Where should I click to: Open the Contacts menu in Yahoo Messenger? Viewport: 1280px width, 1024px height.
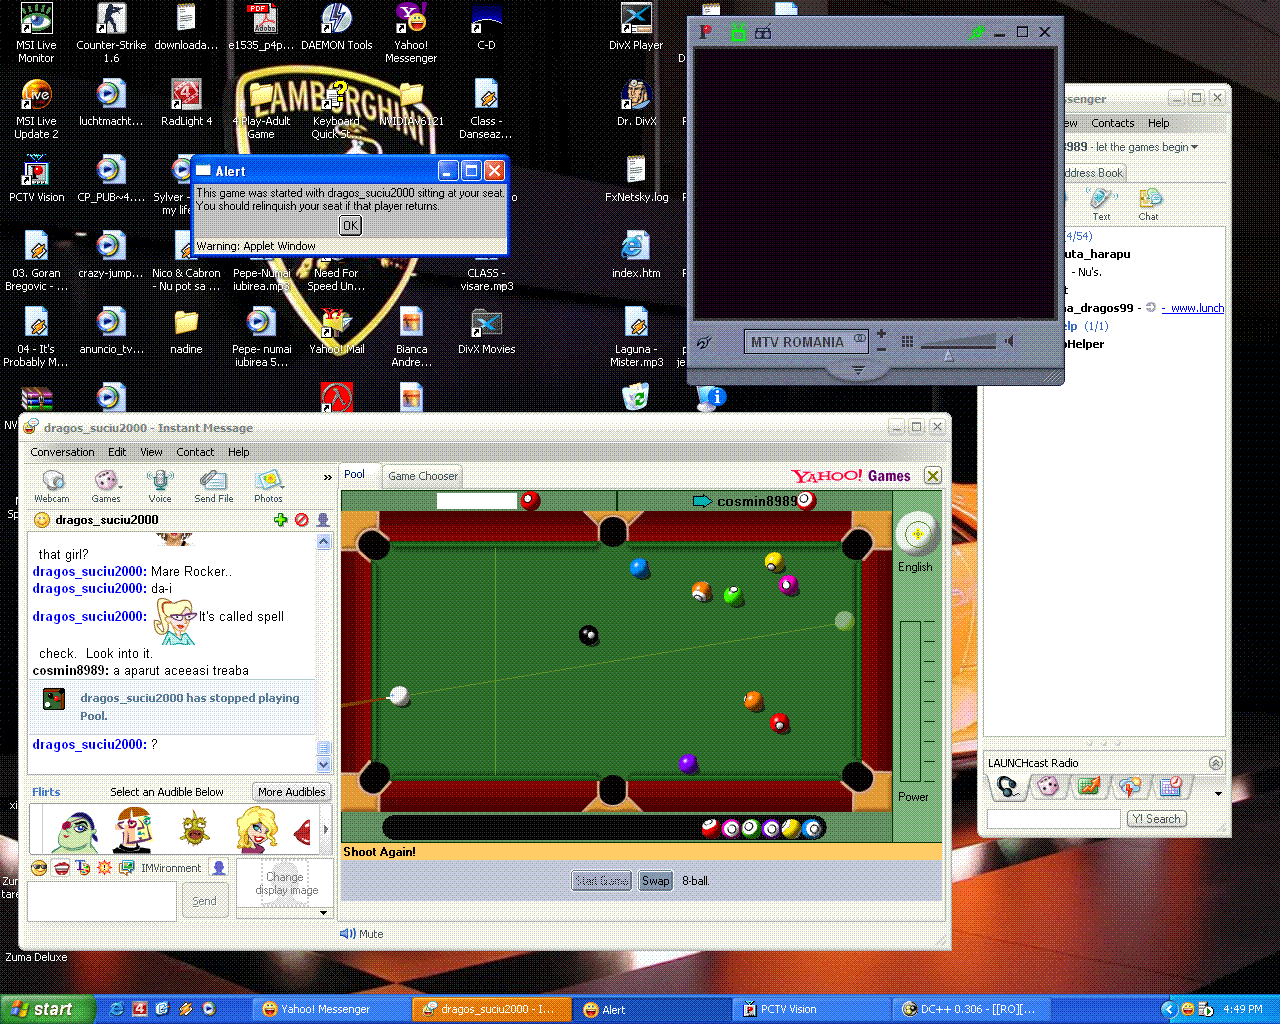point(1112,123)
